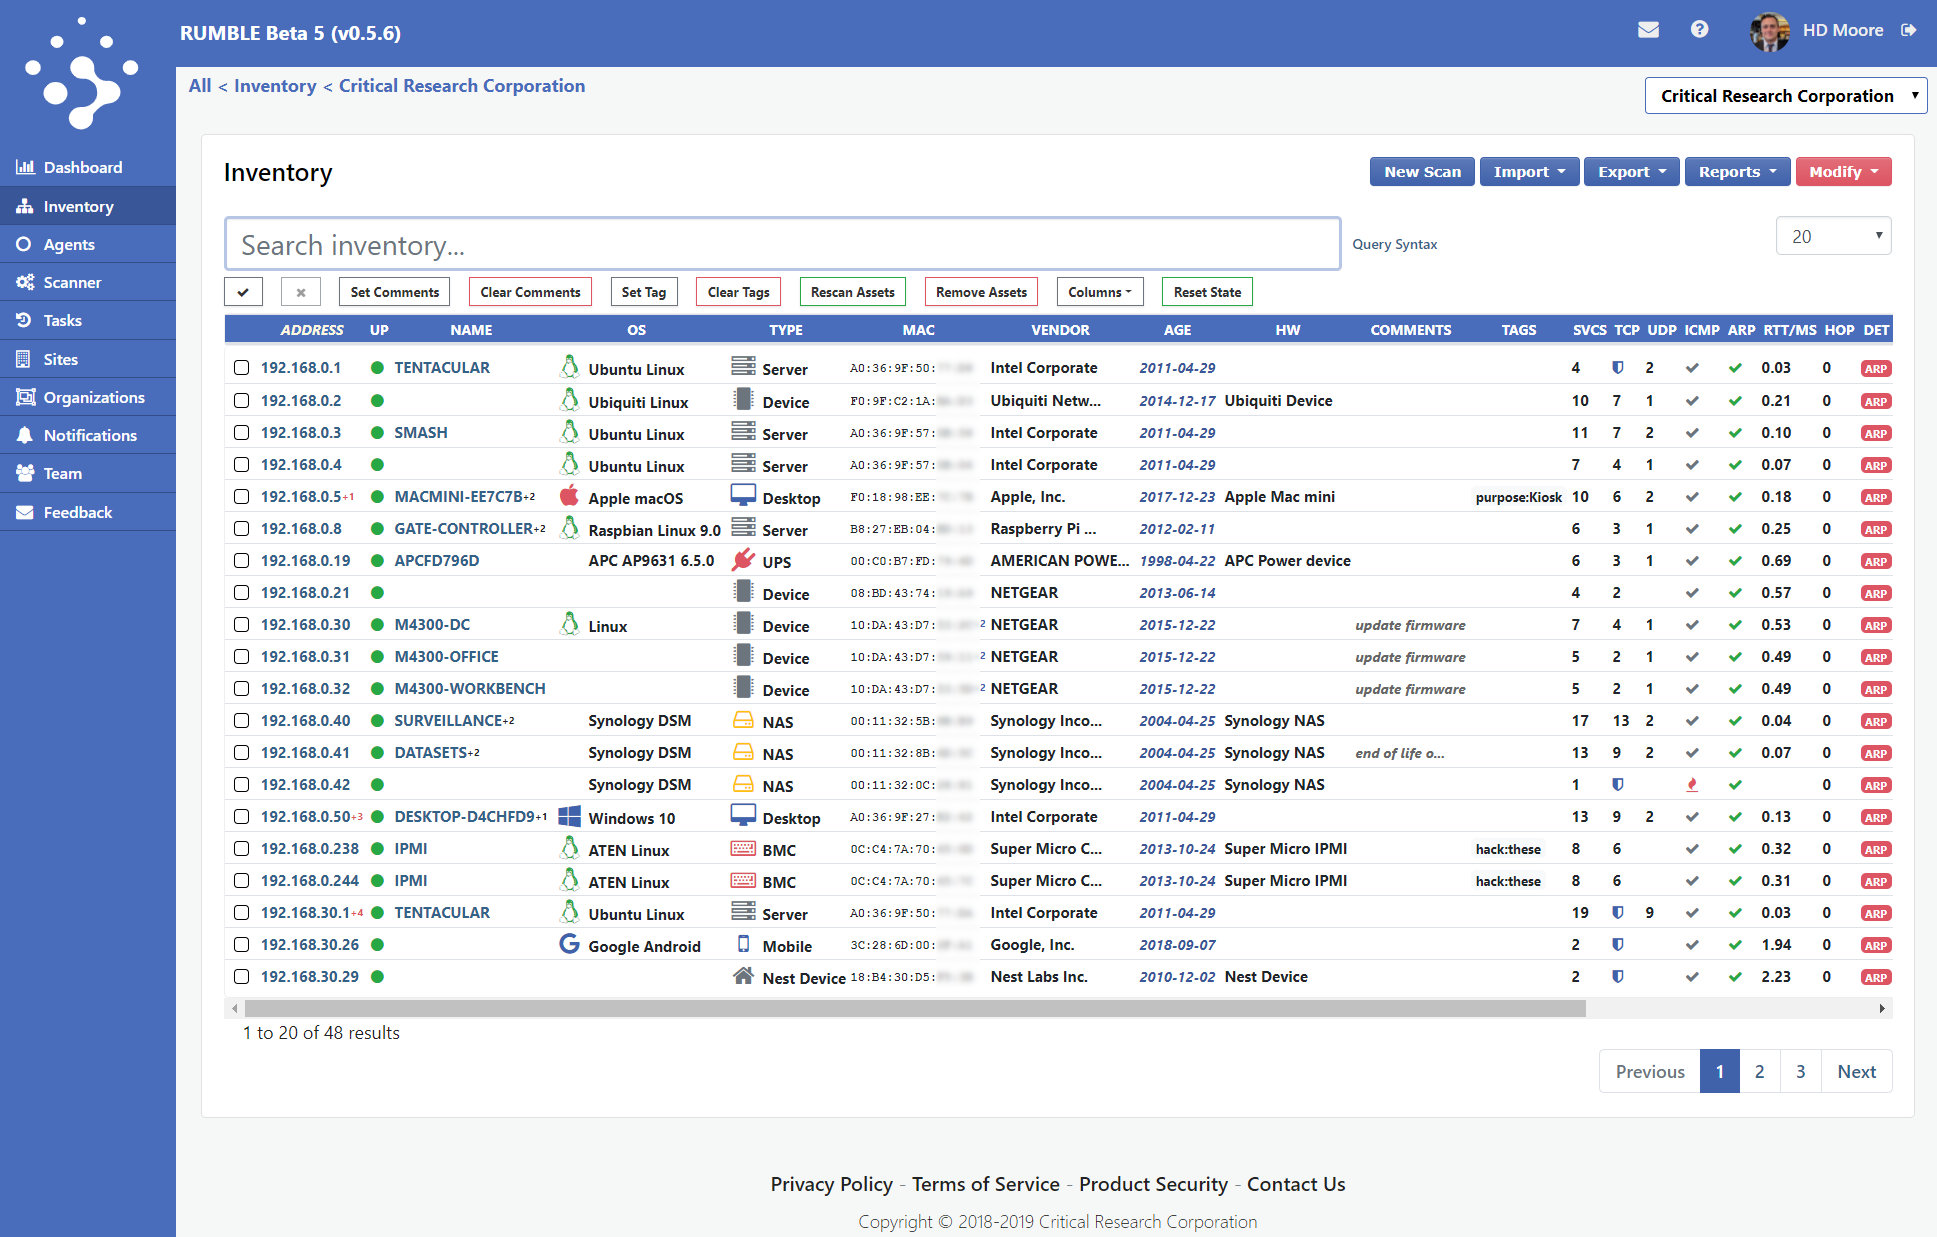Click the TCP shield icon on 192.168.30.29 row
The width and height of the screenshot is (1937, 1237).
click(1618, 977)
